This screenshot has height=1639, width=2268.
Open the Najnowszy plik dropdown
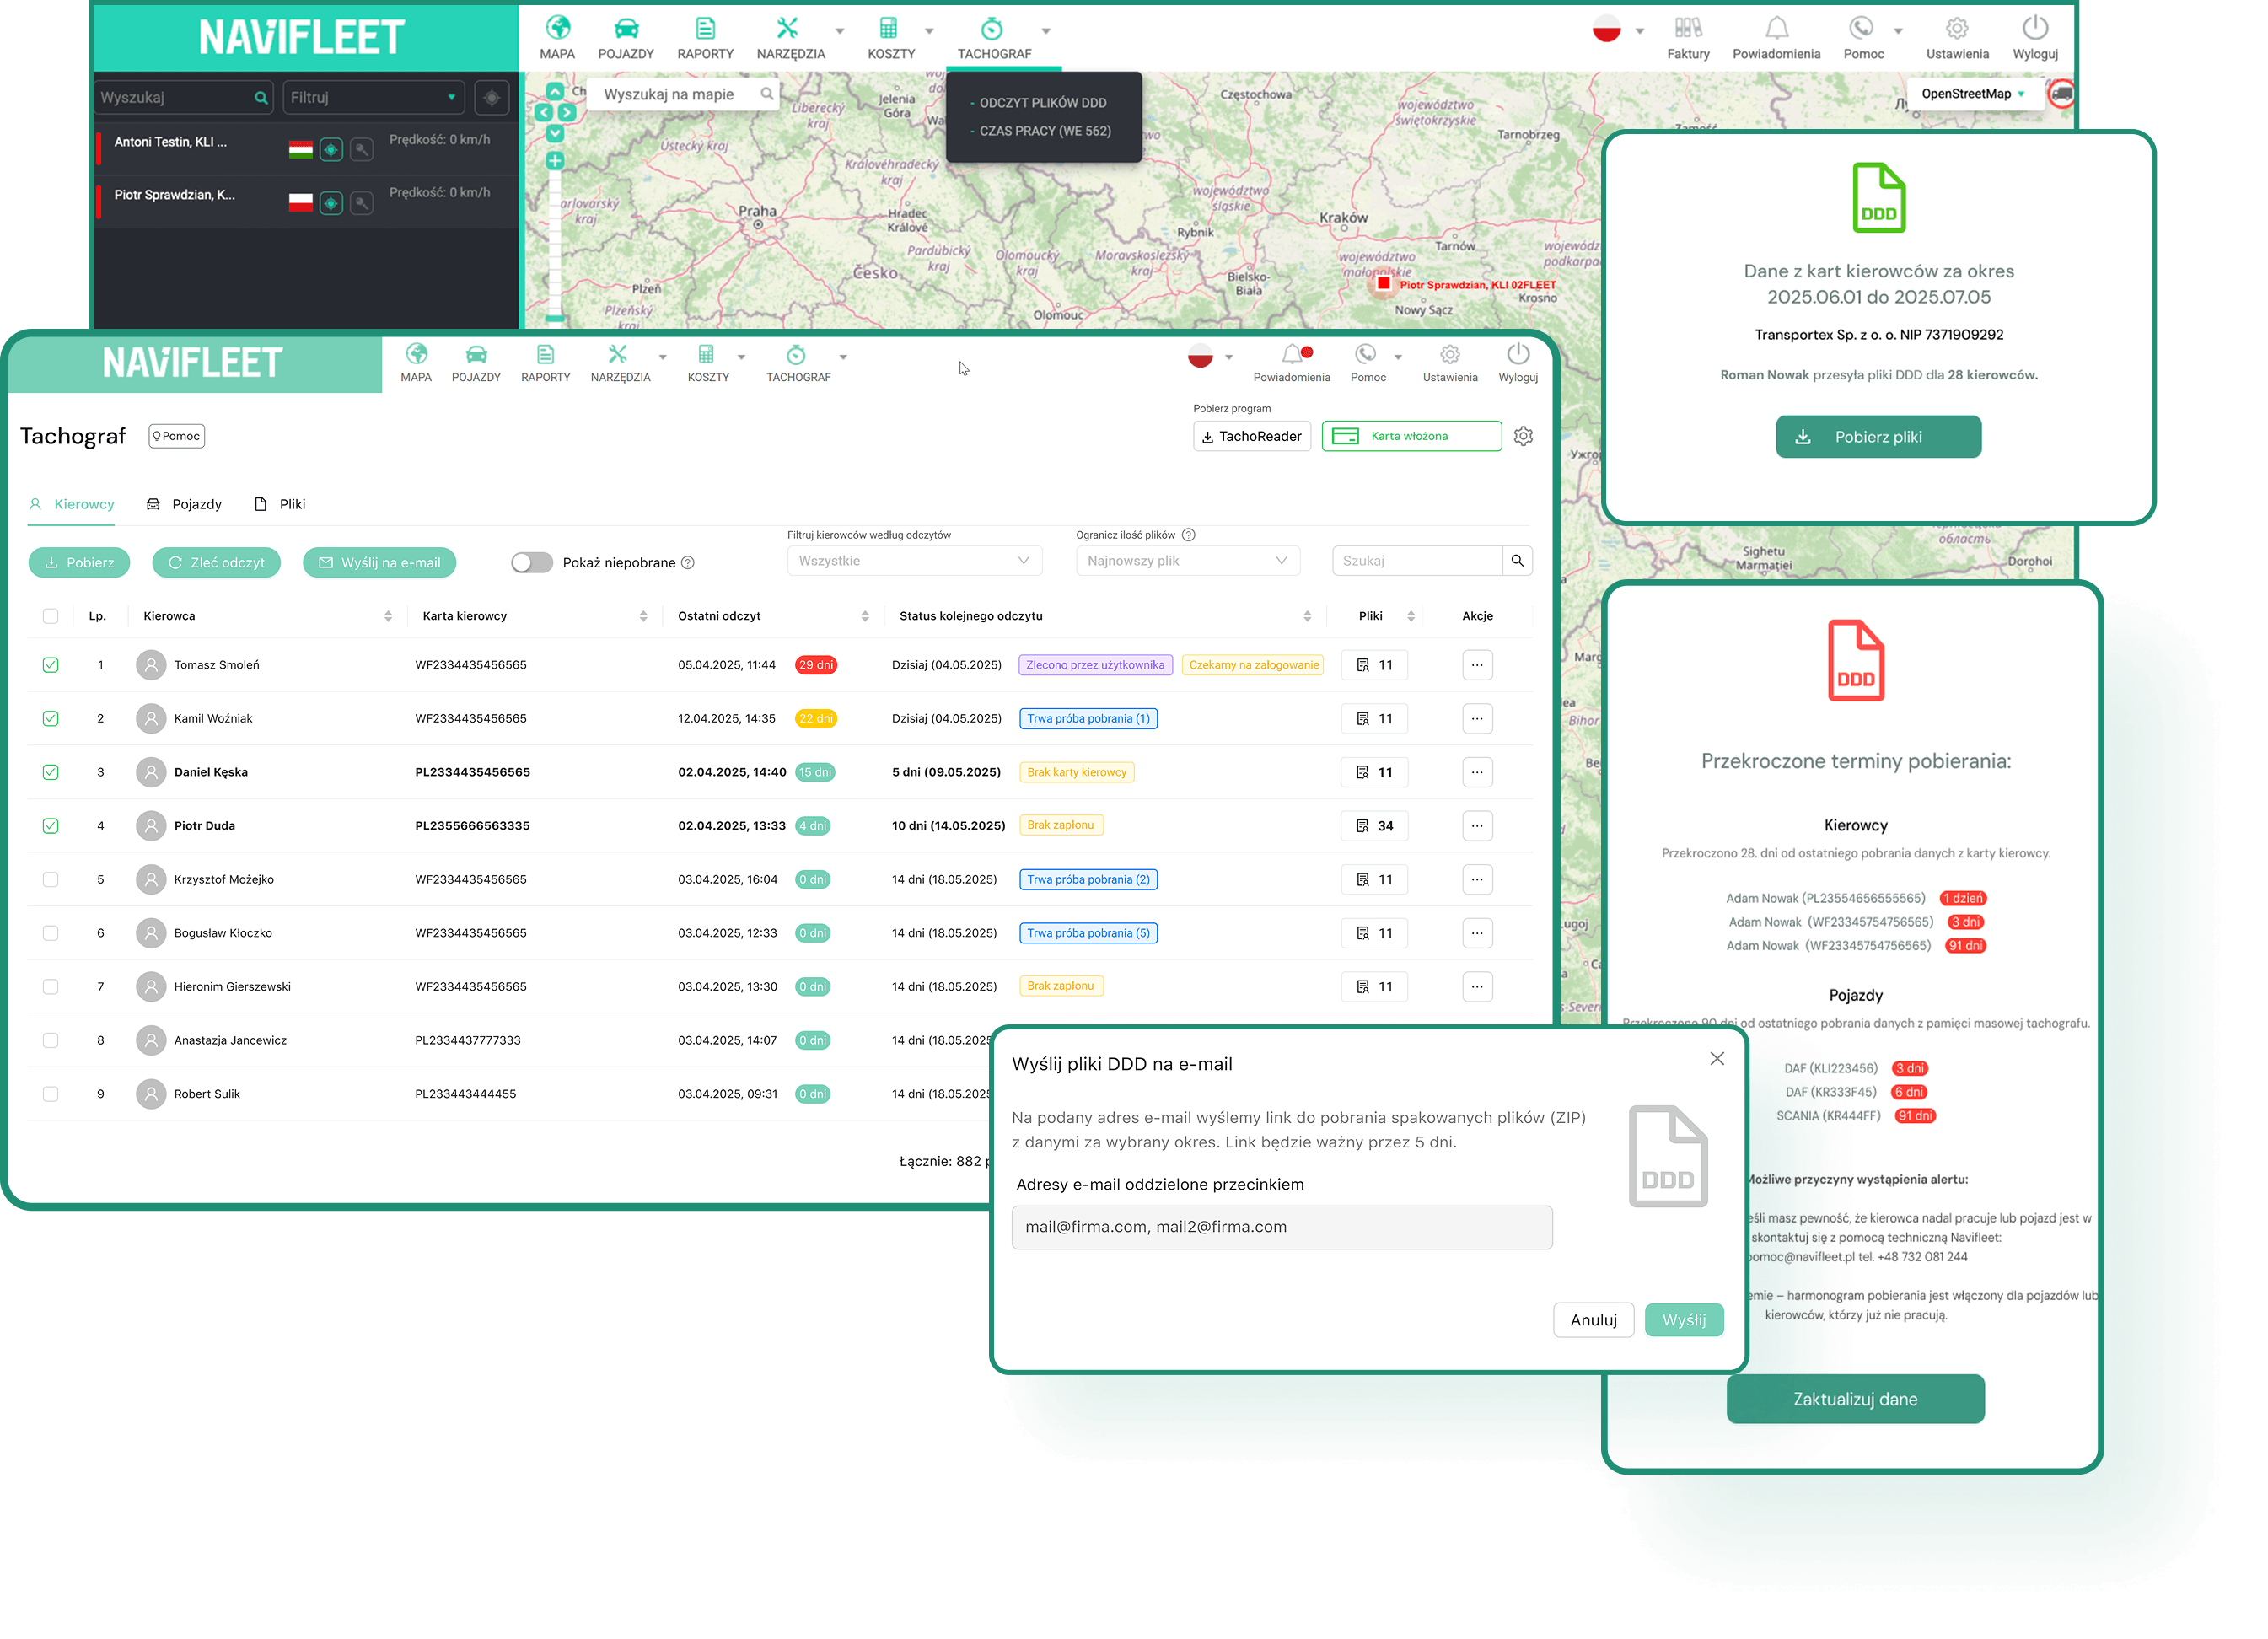[x=1187, y=561]
